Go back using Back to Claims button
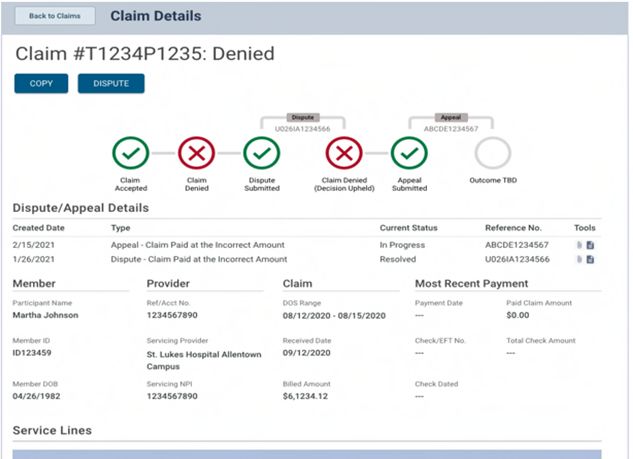Image resolution: width=633 pixels, height=459 pixels. click(x=56, y=17)
